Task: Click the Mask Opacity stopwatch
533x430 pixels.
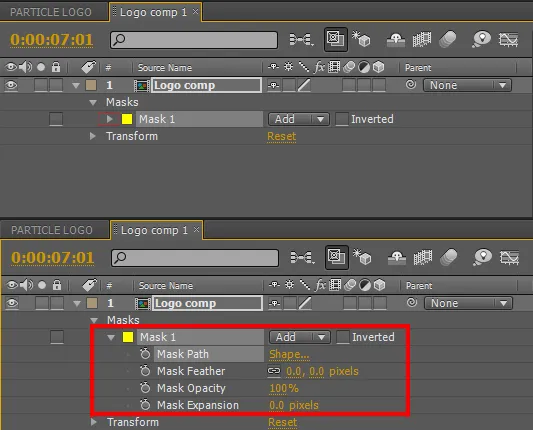Action: click(x=145, y=388)
